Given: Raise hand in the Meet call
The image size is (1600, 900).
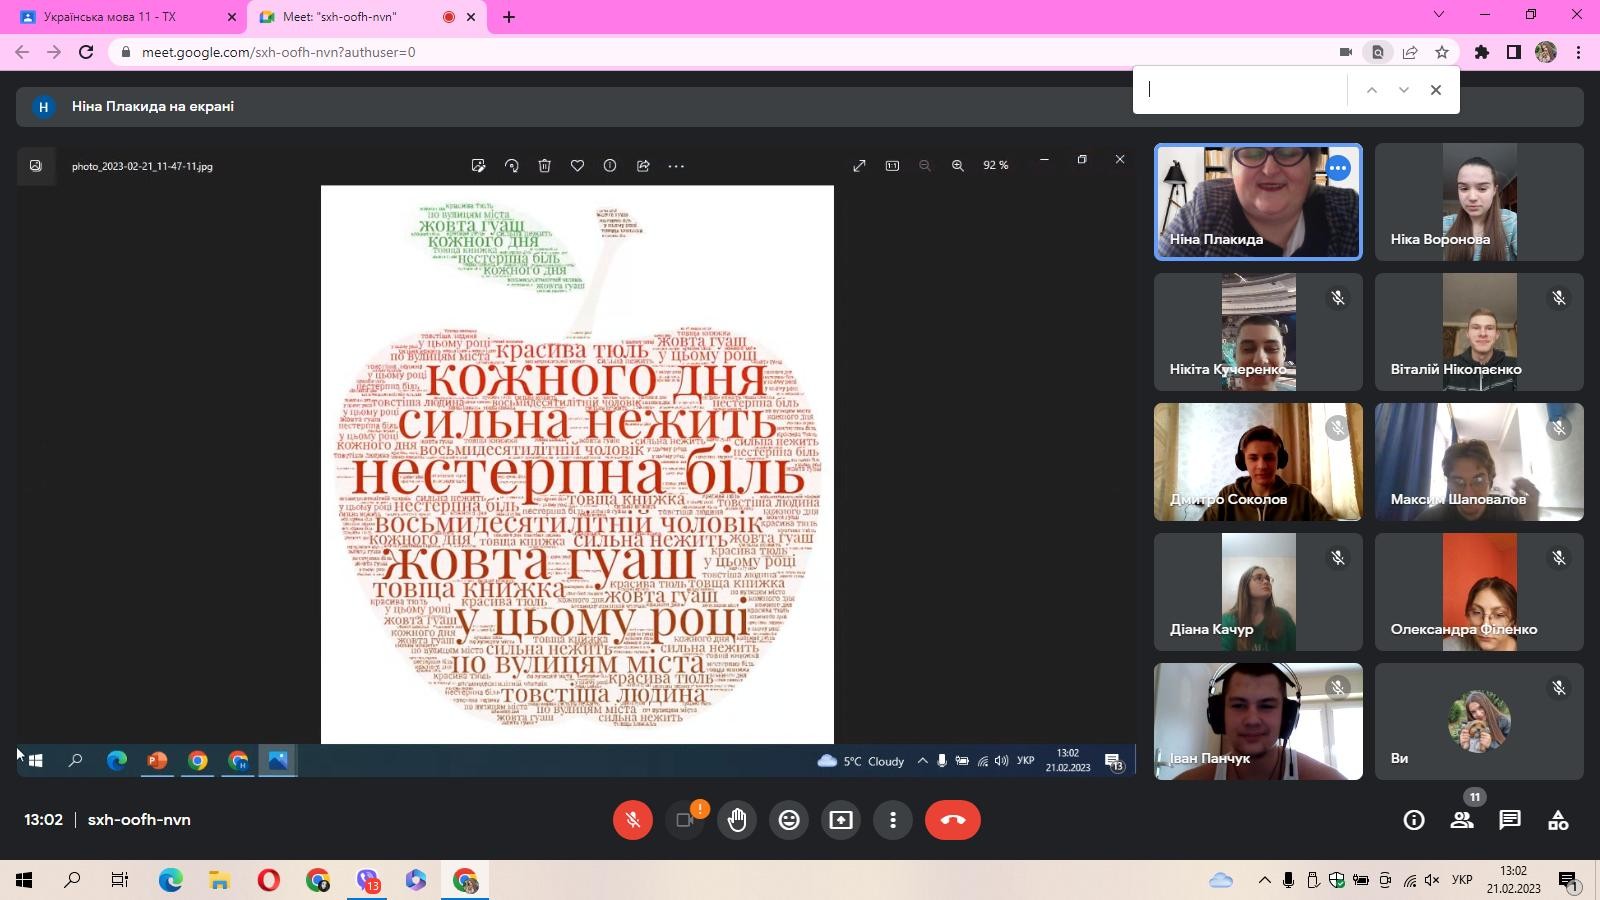Looking at the screenshot, I should coord(737,820).
